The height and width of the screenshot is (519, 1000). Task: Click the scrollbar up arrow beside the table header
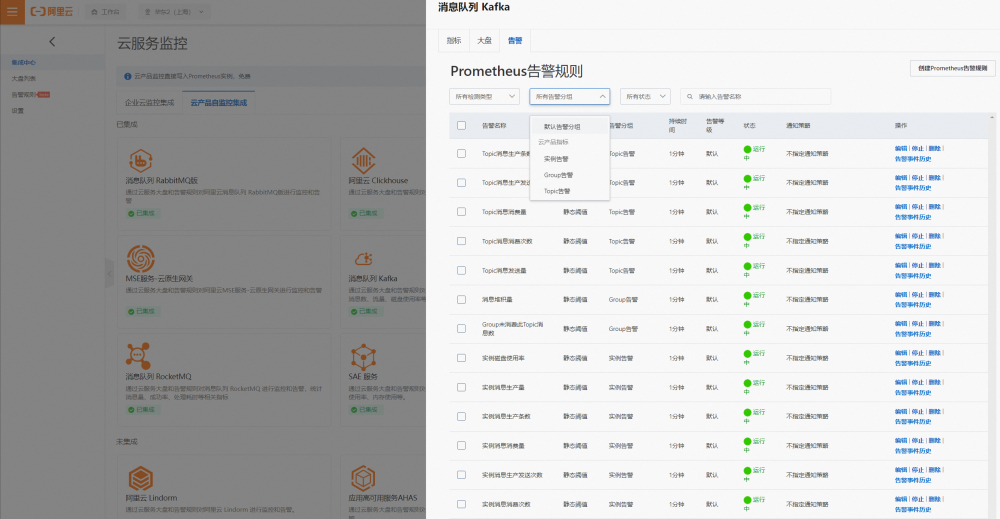pyautogui.click(x=992, y=117)
